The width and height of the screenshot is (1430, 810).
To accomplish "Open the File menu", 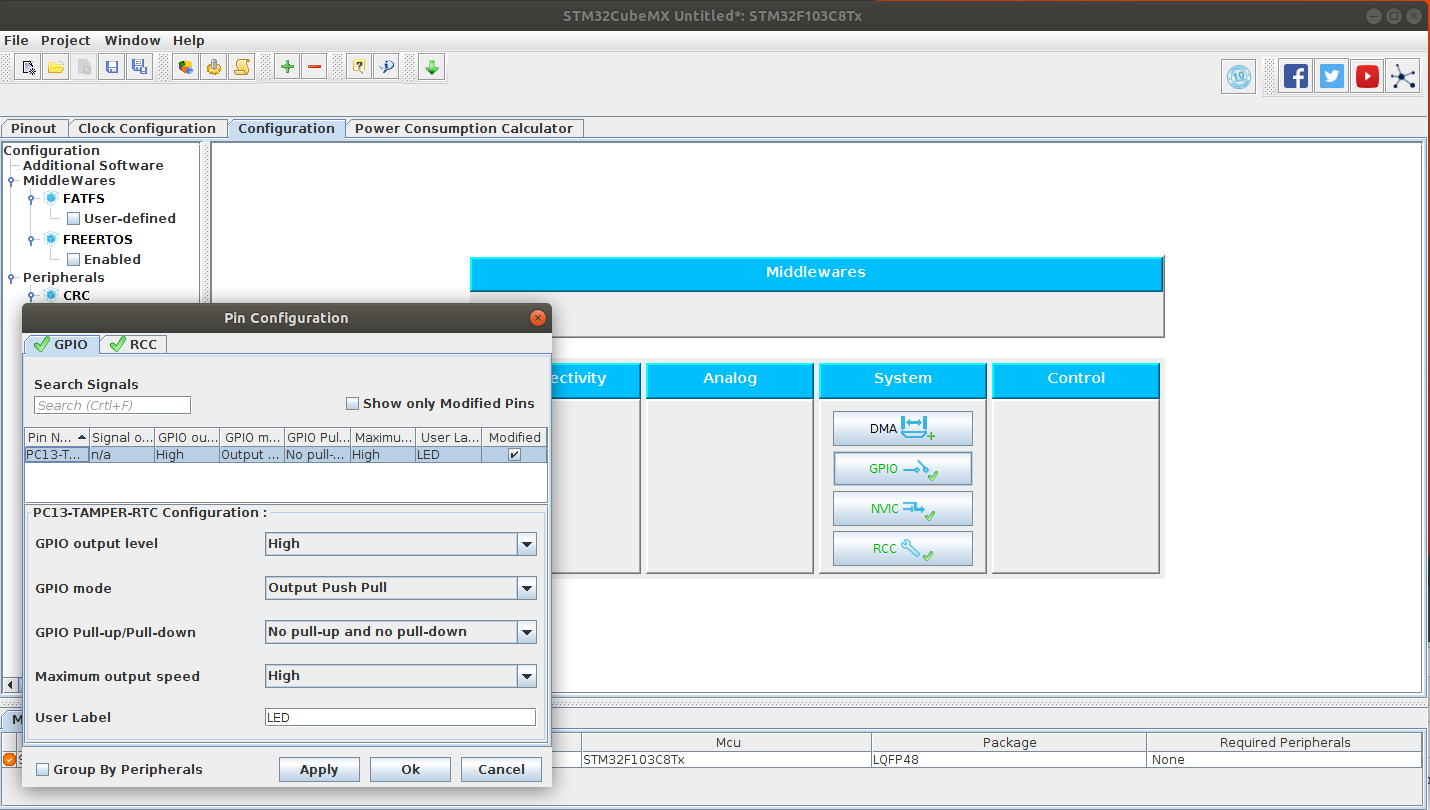I will [x=16, y=40].
